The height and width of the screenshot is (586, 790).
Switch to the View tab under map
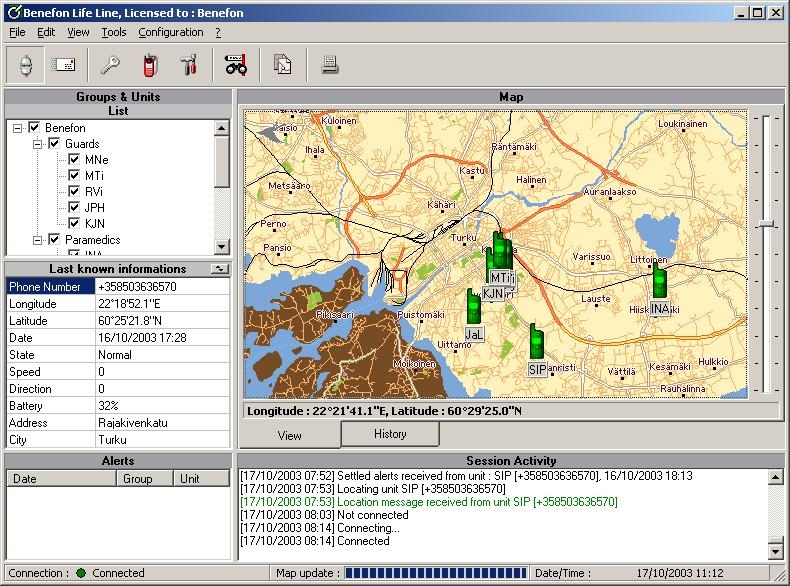(290, 436)
